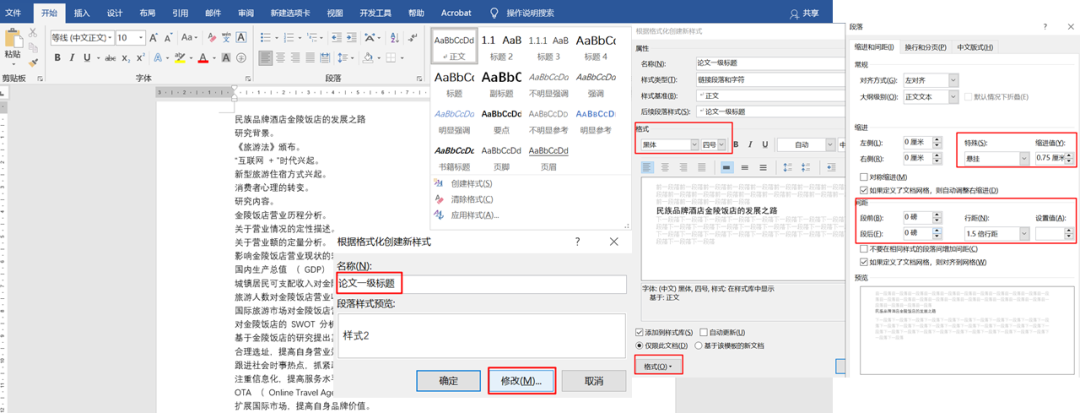Click the 创建样式 icon in the styles gallery

point(439,183)
